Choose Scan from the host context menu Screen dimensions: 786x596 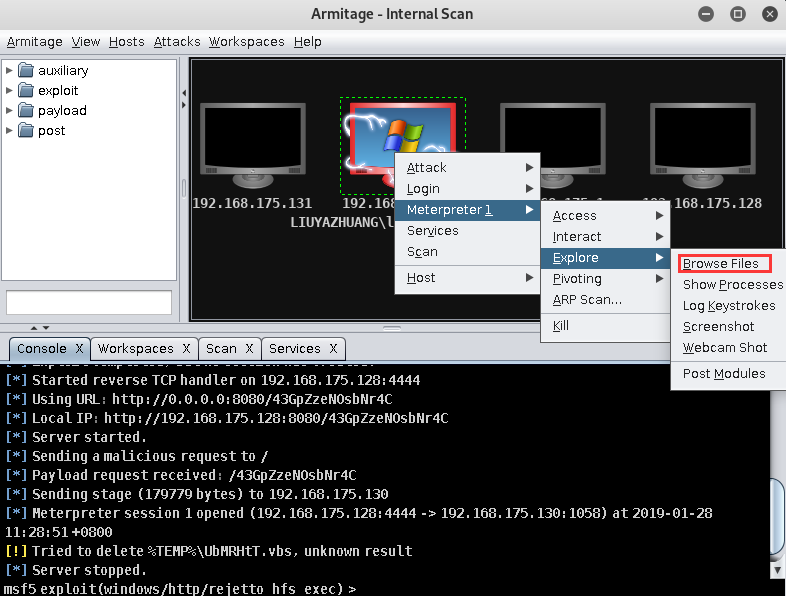467,252
